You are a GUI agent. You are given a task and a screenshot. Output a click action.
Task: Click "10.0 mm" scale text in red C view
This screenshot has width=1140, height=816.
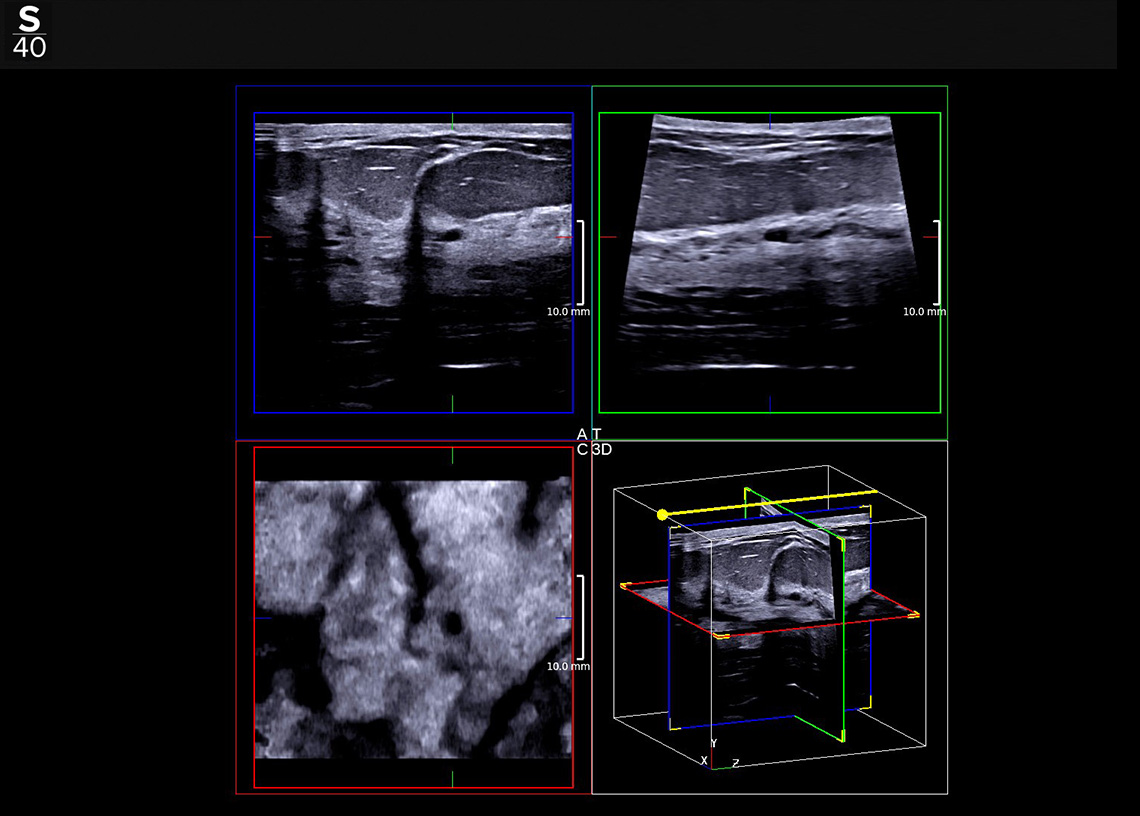click(568, 666)
